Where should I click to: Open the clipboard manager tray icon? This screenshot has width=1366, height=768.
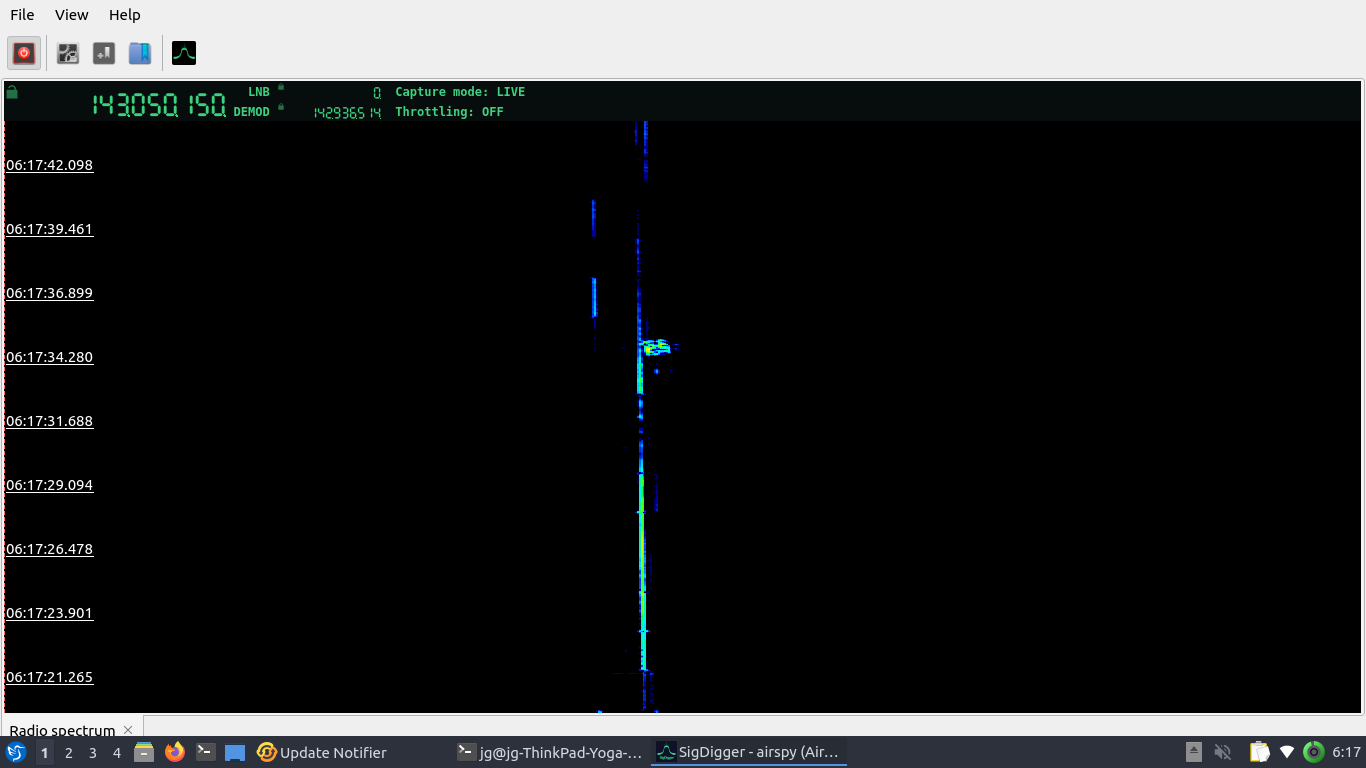coord(1259,752)
